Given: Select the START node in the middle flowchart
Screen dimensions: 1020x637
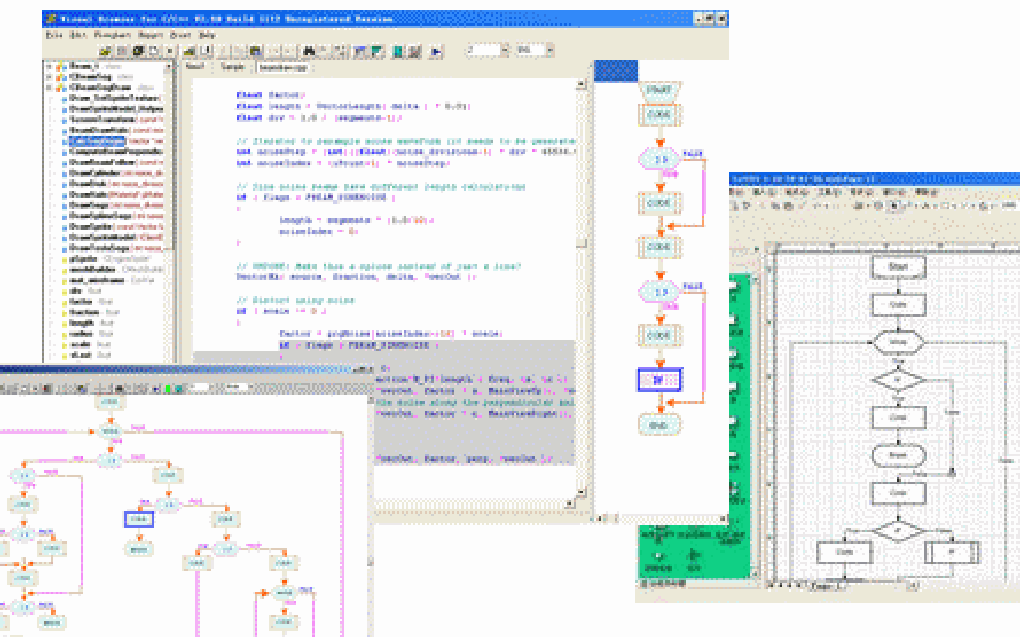Looking at the screenshot, I should click(658, 90).
